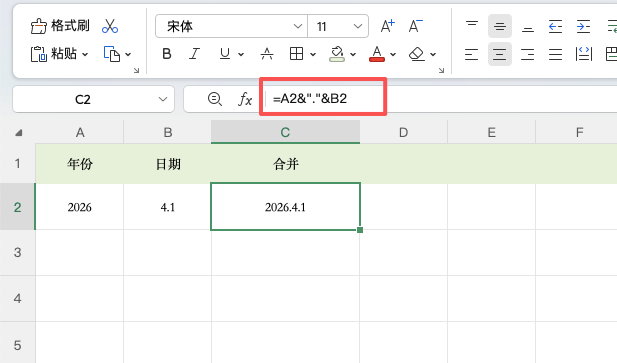Justify text alignment icon
Image resolution: width=617 pixels, height=363 pixels.
click(x=555, y=54)
